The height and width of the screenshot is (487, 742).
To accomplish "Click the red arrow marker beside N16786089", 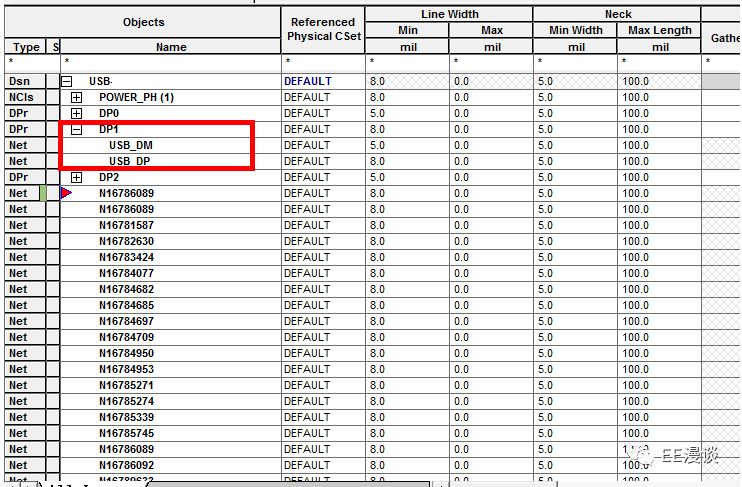I will pos(66,193).
